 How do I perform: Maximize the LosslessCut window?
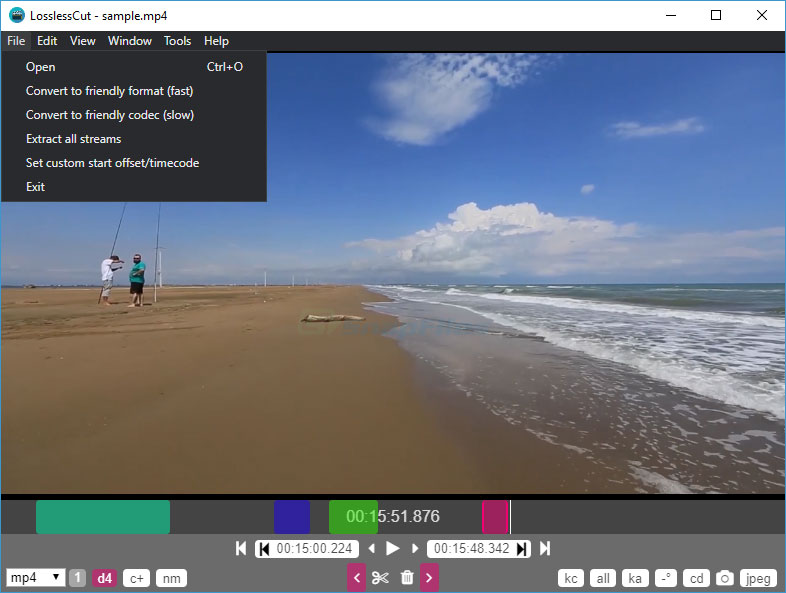pos(716,16)
